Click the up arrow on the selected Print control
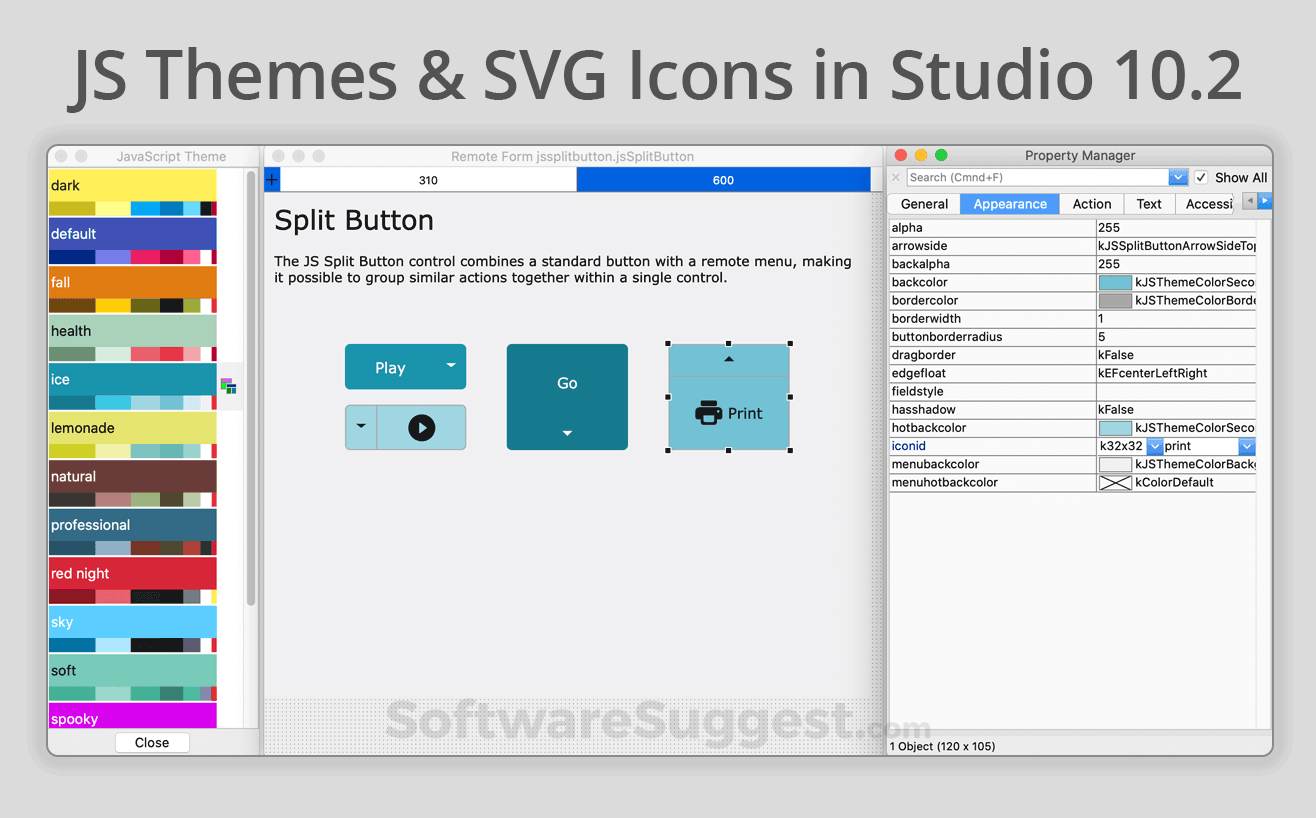The image size is (1316, 818). [728, 359]
